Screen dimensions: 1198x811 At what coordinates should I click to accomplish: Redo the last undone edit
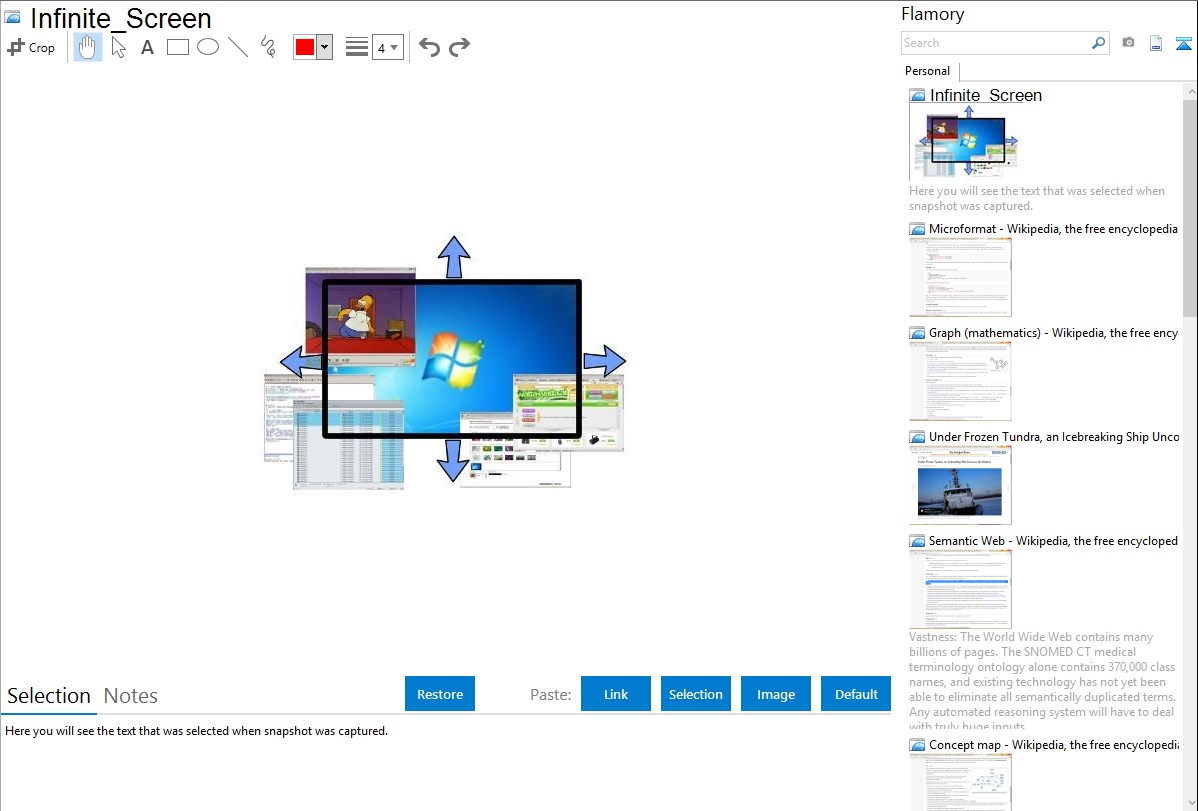459,47
